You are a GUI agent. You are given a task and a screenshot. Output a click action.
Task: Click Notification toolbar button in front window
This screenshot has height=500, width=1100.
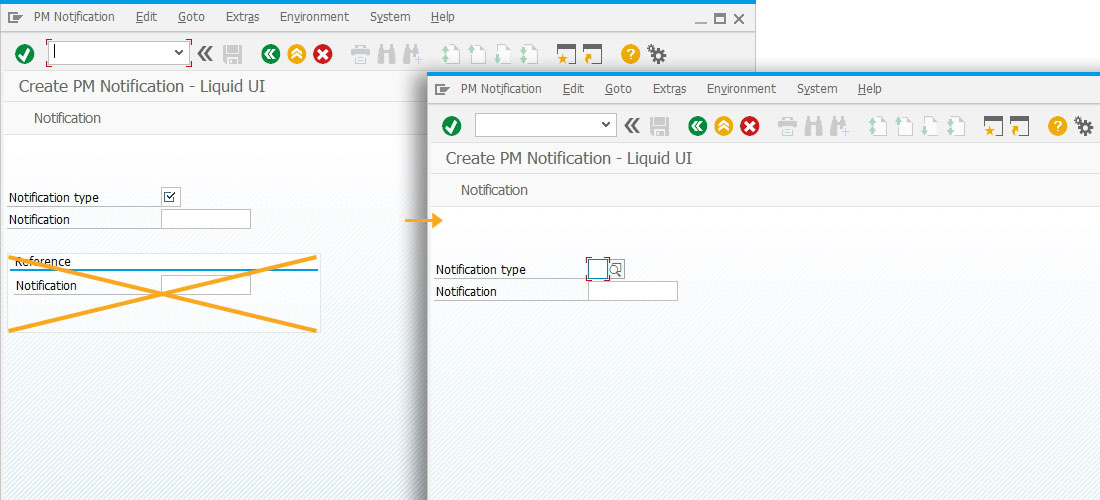tap(495, 190)
